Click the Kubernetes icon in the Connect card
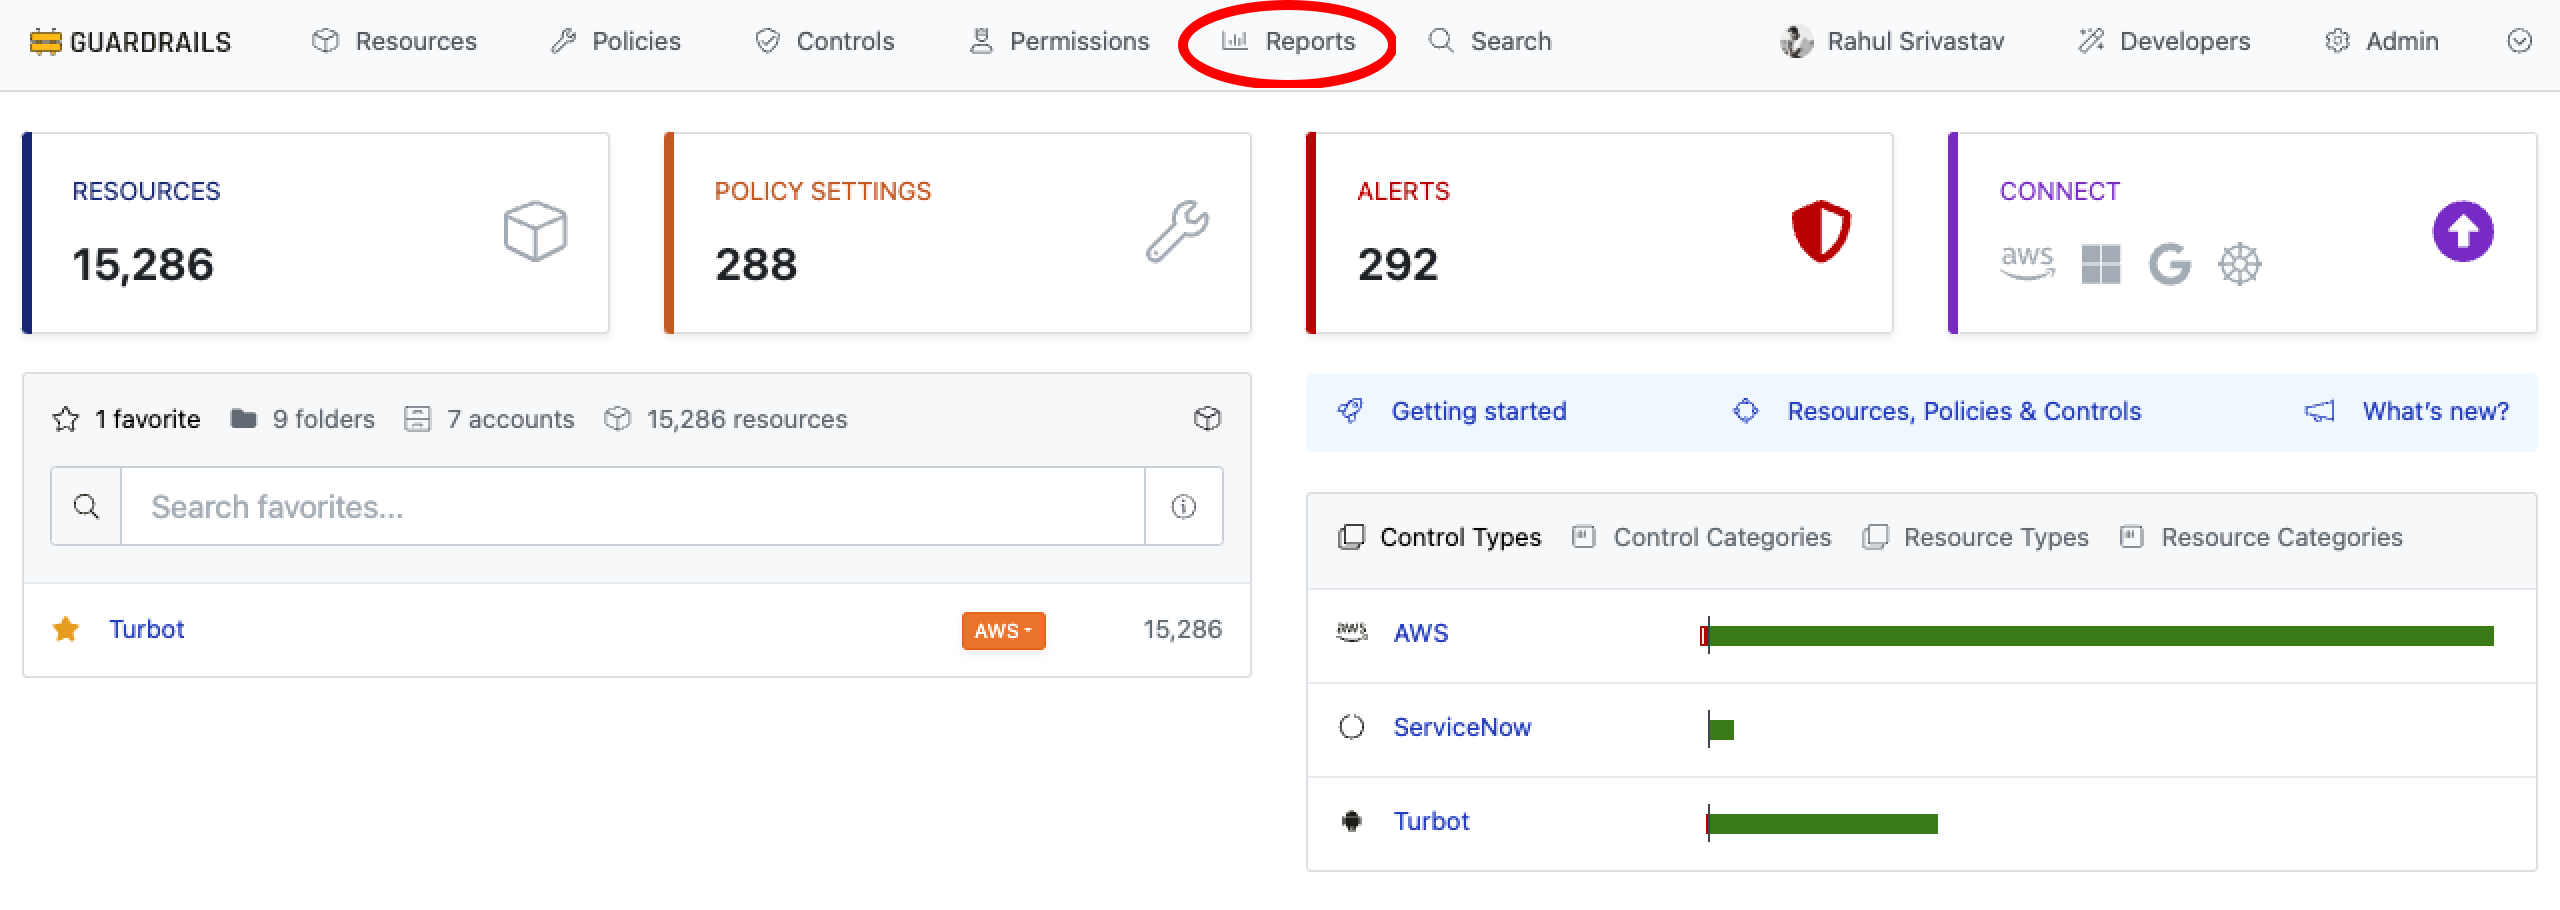The height and width of the screenshot is (910, 2560). [x=2242, y=264]
